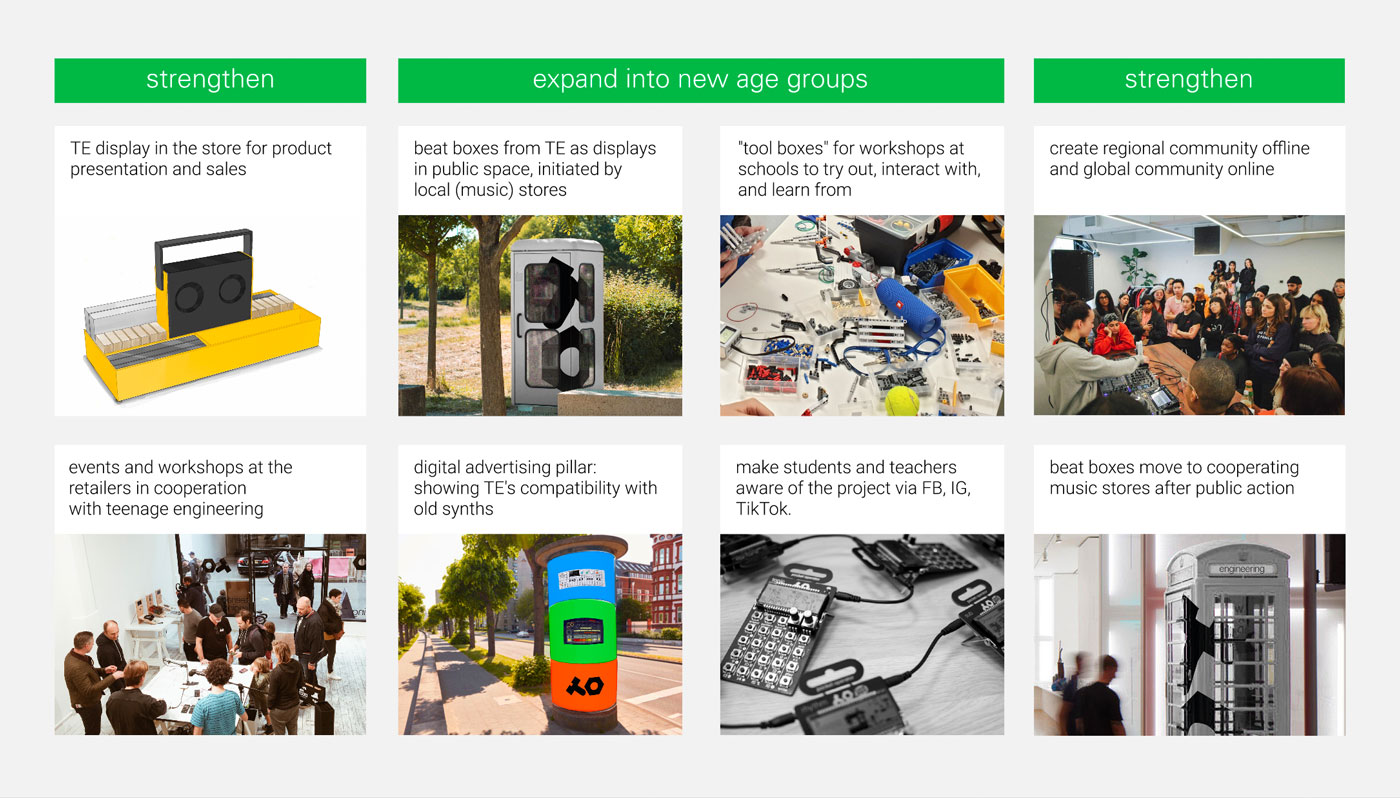Click text 'TE display in the store for product presentation and sales'
Image resolution: width=1400 pixels, height=798 pixels.
[x=201, y=159]
